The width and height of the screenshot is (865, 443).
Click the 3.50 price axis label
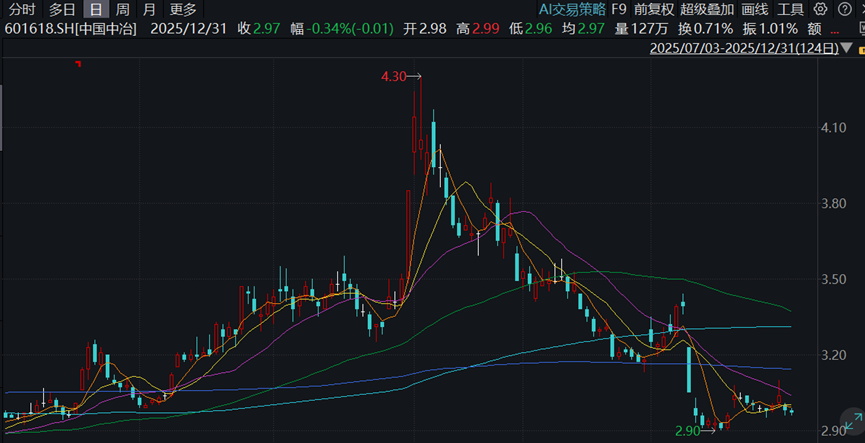pos(834,279)
